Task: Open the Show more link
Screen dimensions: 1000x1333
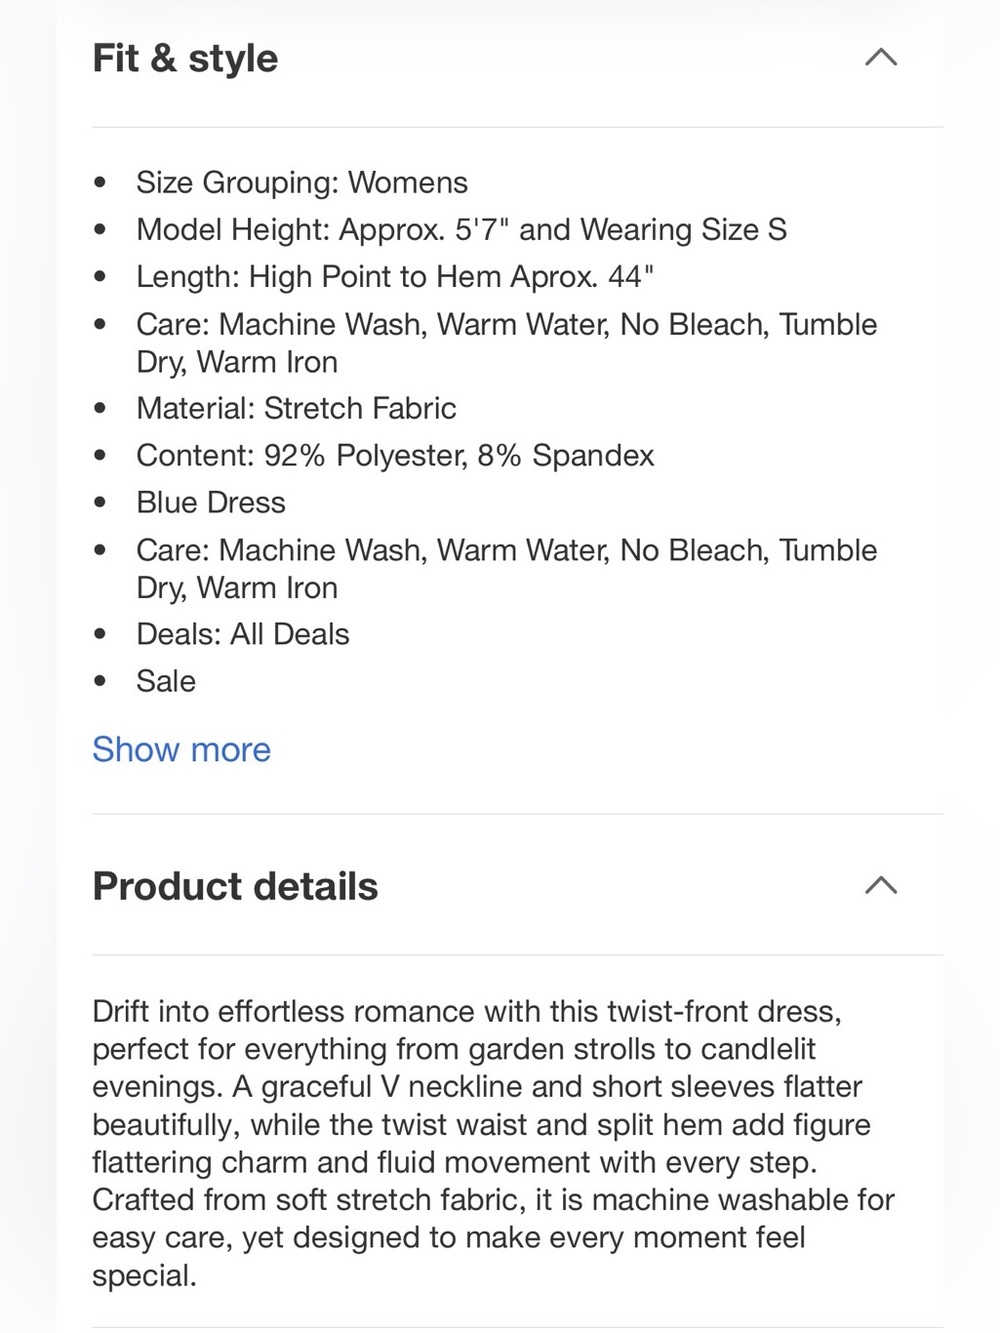Action: click(181, 749)
